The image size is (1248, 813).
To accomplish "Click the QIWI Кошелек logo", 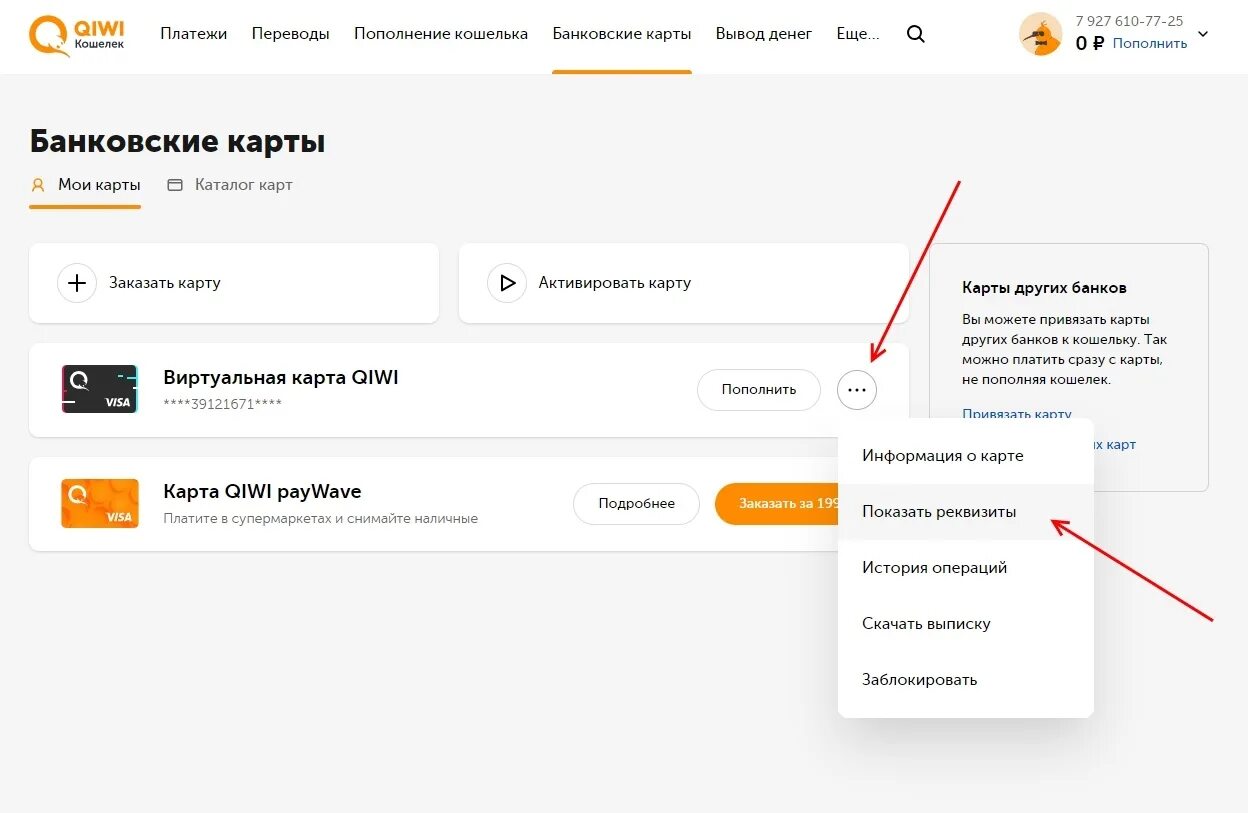I will (x=76, y=35).
